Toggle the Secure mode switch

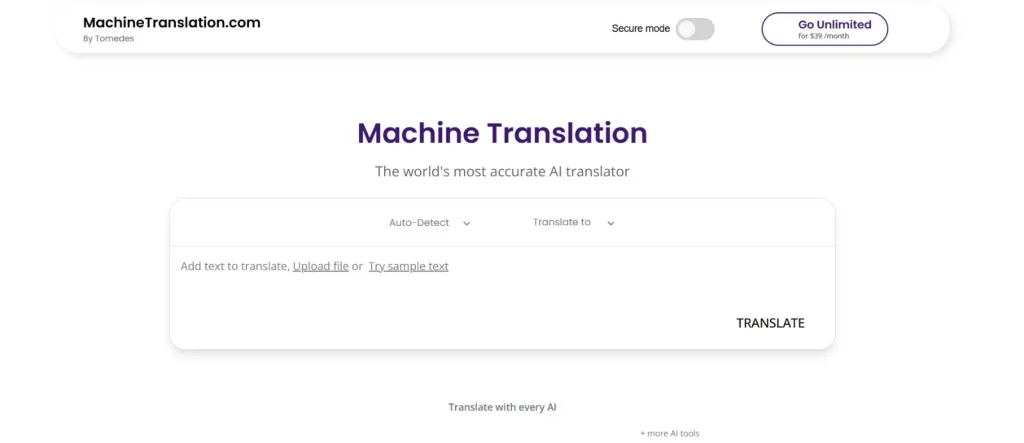click(695, 29)
